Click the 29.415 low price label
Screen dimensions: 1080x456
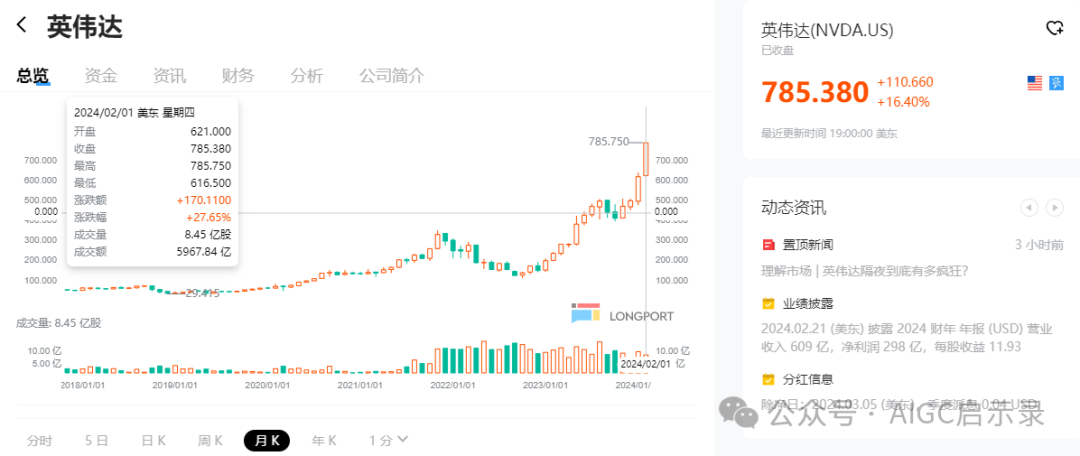(x=202, y=293)
